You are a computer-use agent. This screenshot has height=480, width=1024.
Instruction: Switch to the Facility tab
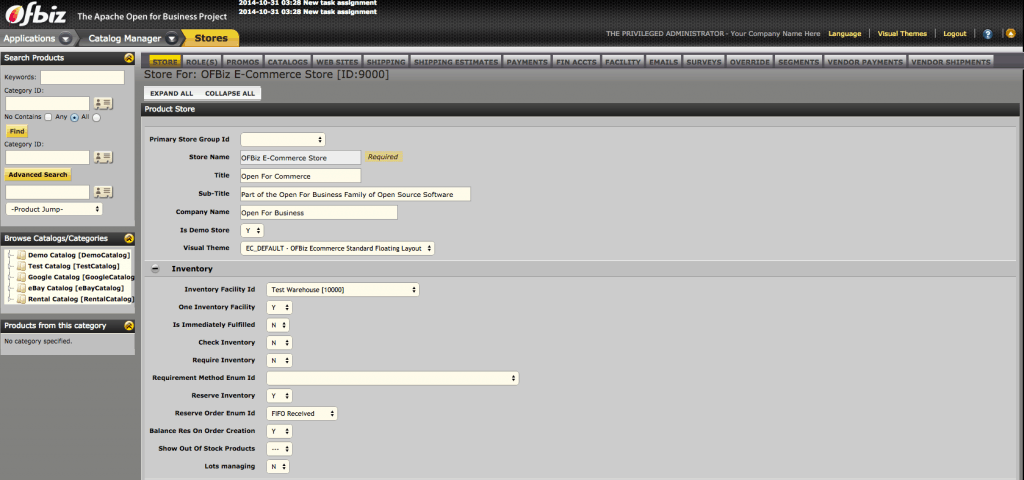coord(623,62)
